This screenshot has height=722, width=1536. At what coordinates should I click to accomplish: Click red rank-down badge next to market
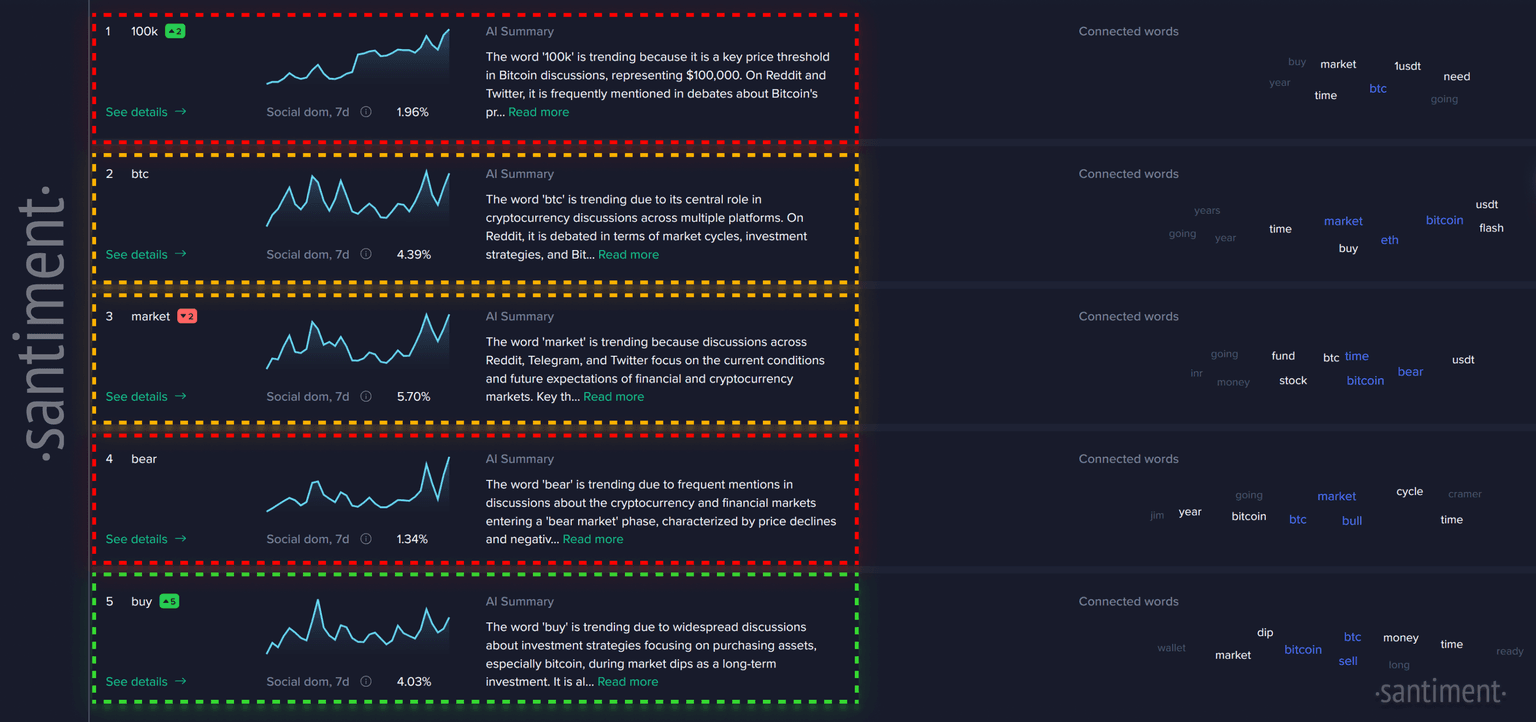(x=187, y=317)
